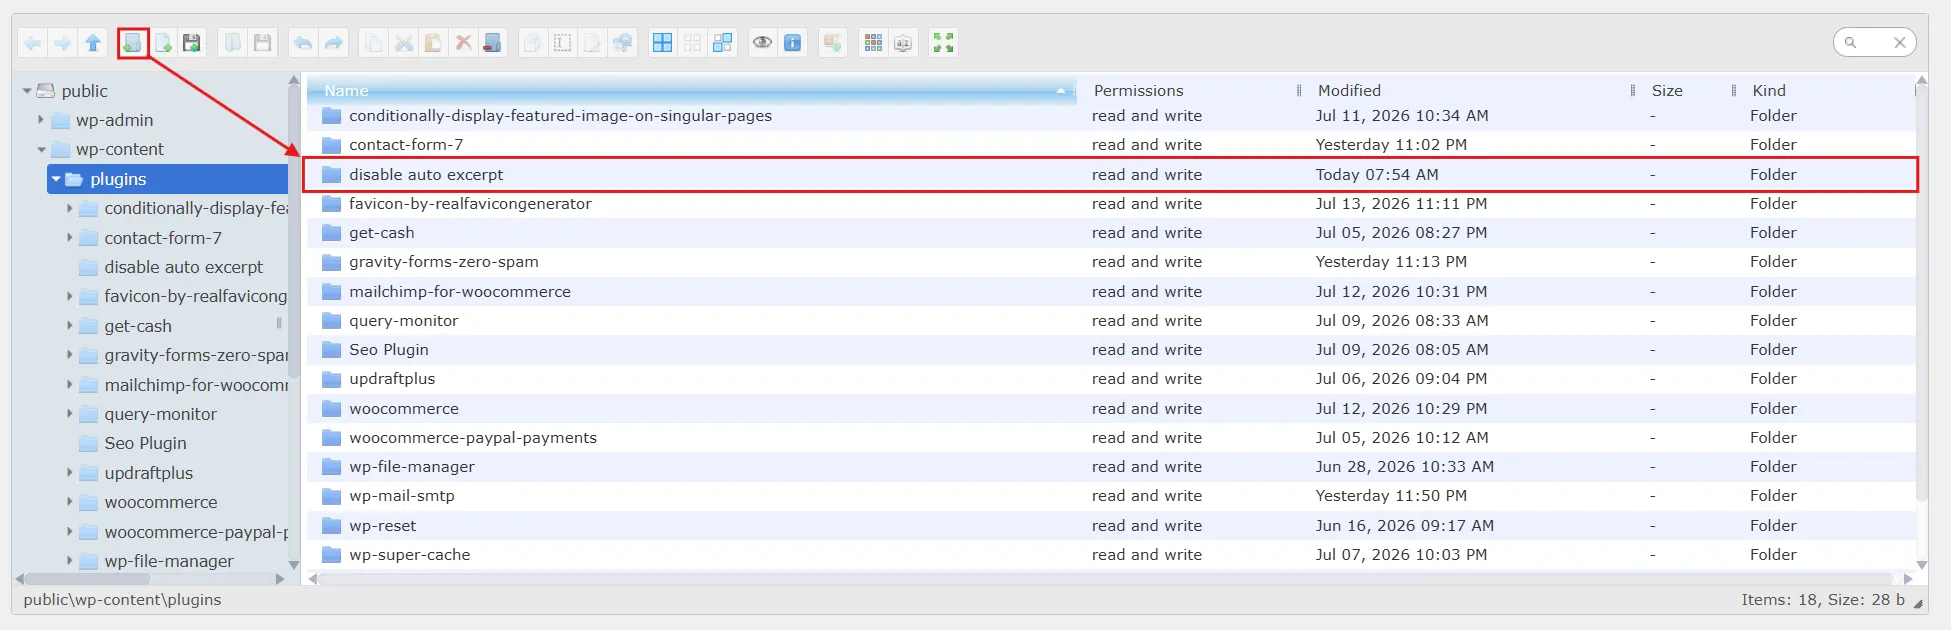Image resolution: width=1951 pixels, height=630 pixels.
Task: Click the Undo arrow icon
Action: pos(303,43)
